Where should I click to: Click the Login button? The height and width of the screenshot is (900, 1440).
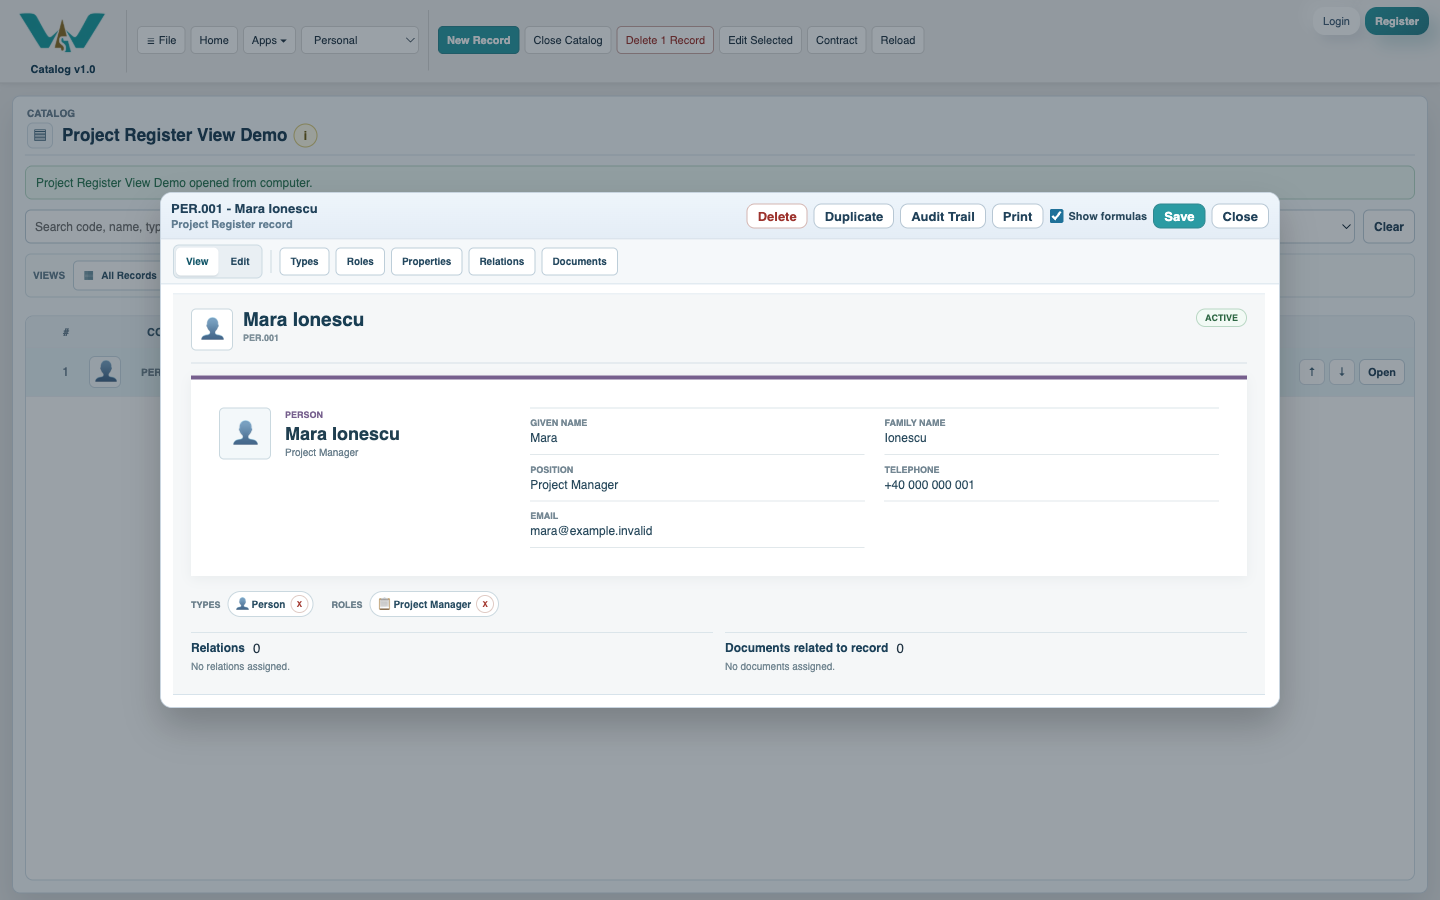click(1336, 21)
